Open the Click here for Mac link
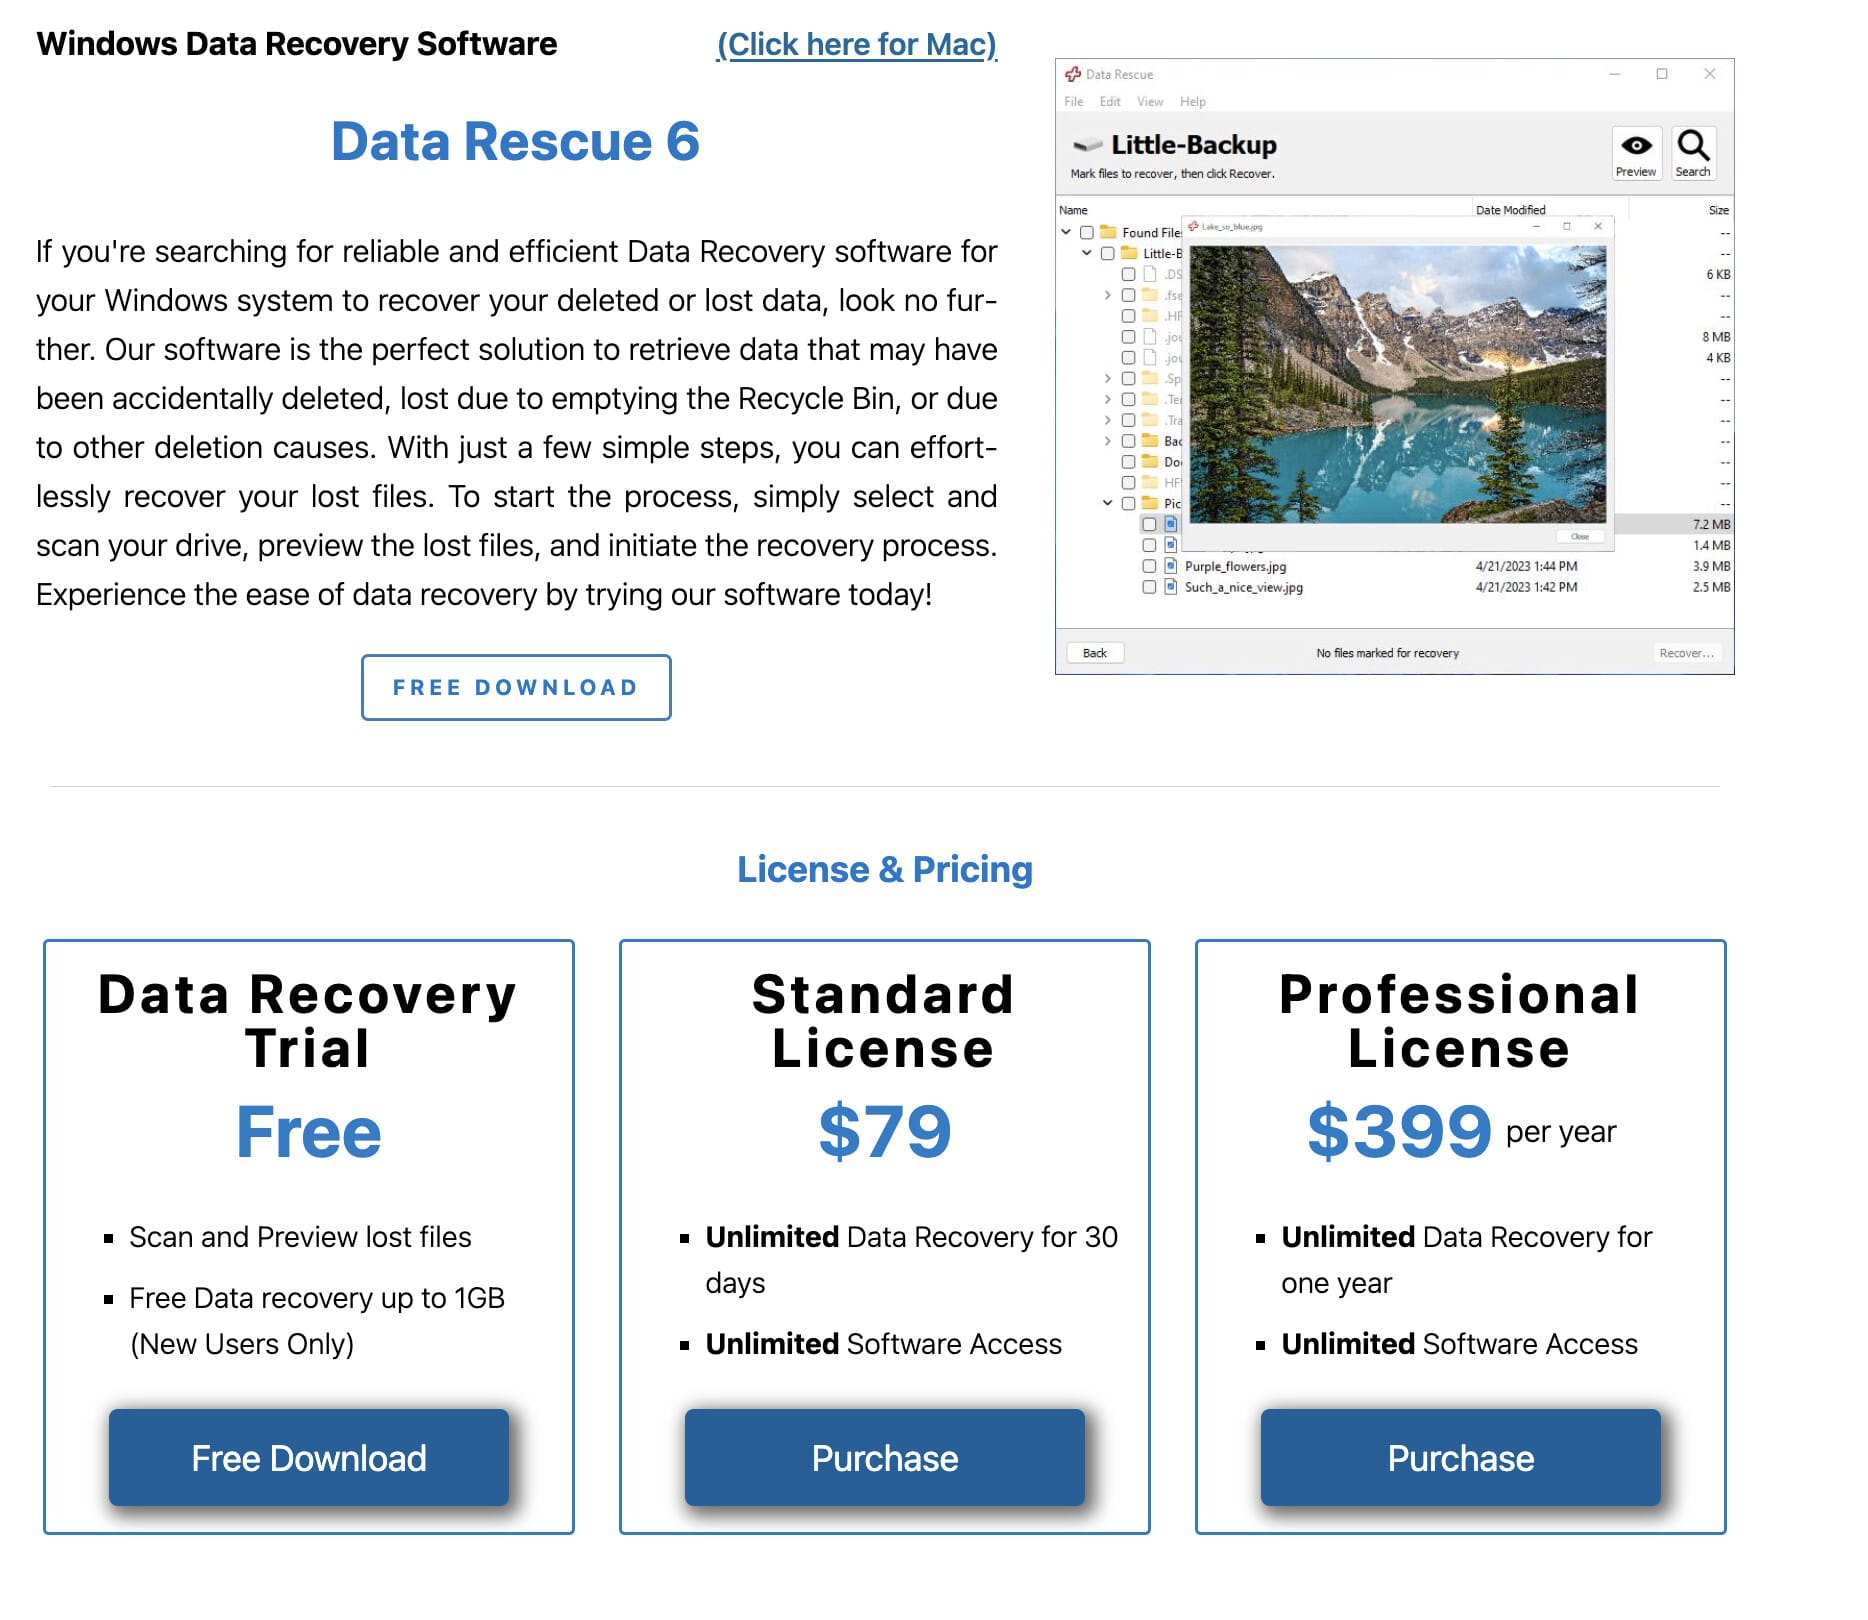 click(x=857, y=44)
